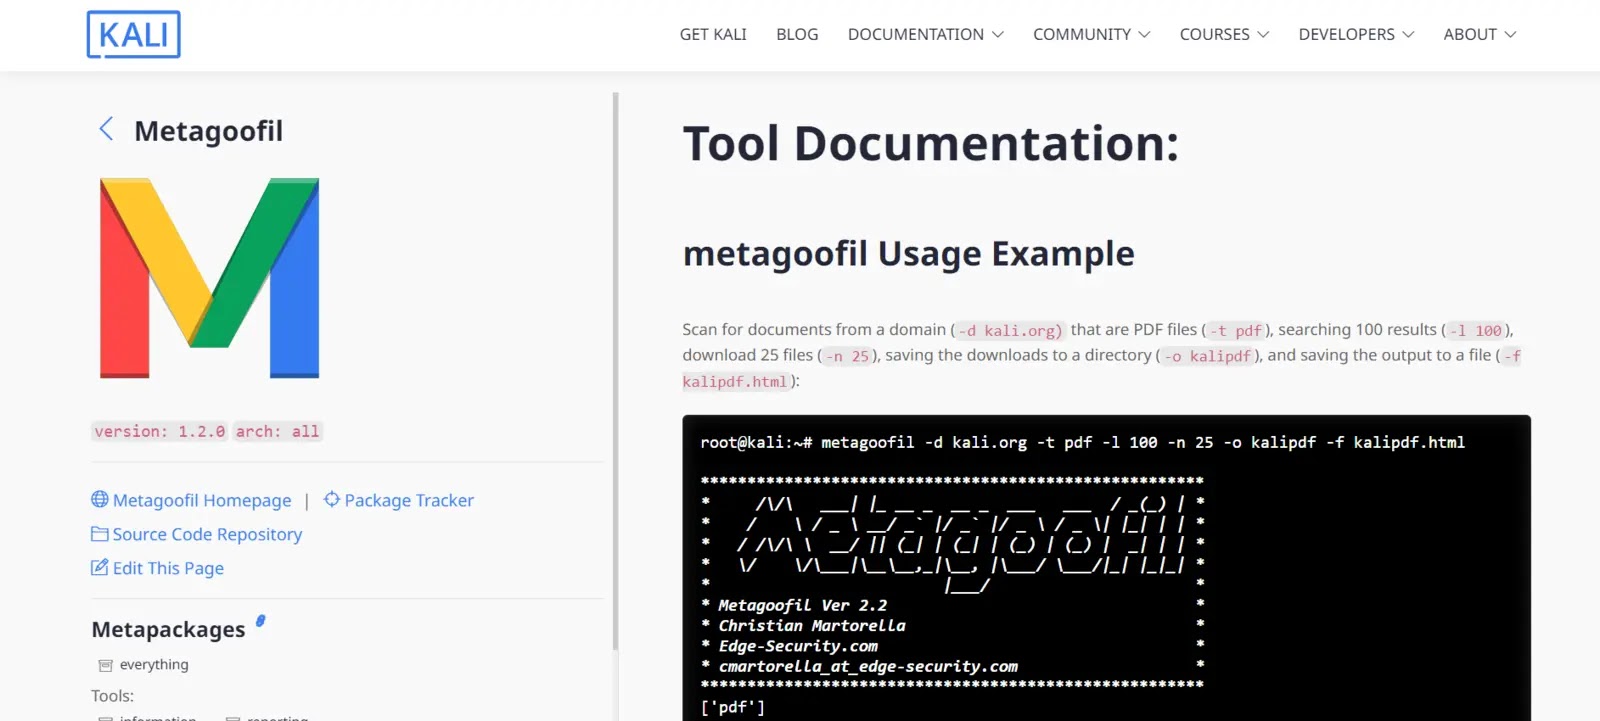Click Metagoofil Ver 2.2 in terminal output
The width and height of the screenshot is (1600, 721).
[802, 605]
